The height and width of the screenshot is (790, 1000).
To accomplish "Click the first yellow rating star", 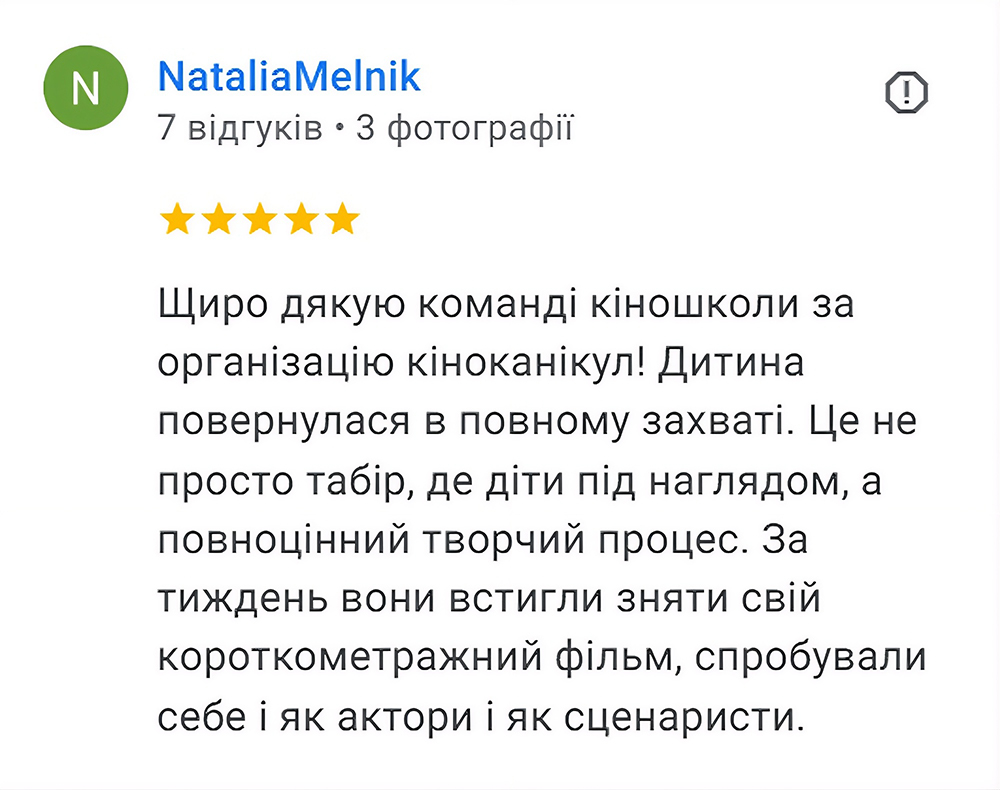I will [x=176, y=219].
